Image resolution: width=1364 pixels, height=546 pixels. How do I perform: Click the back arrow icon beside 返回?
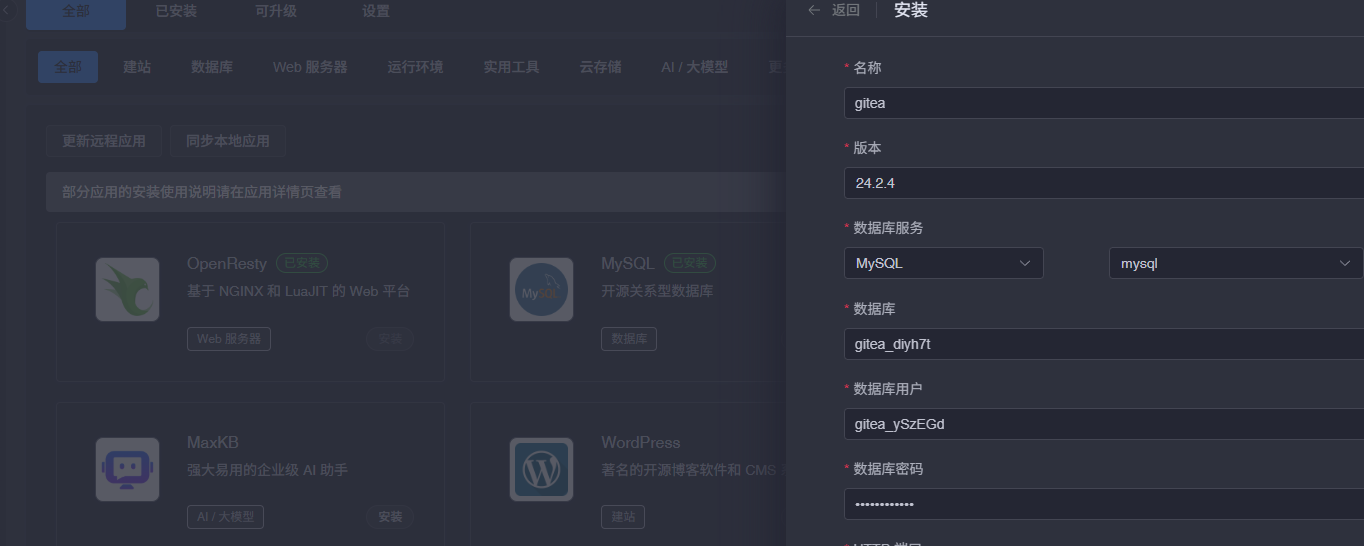(814, 10)
